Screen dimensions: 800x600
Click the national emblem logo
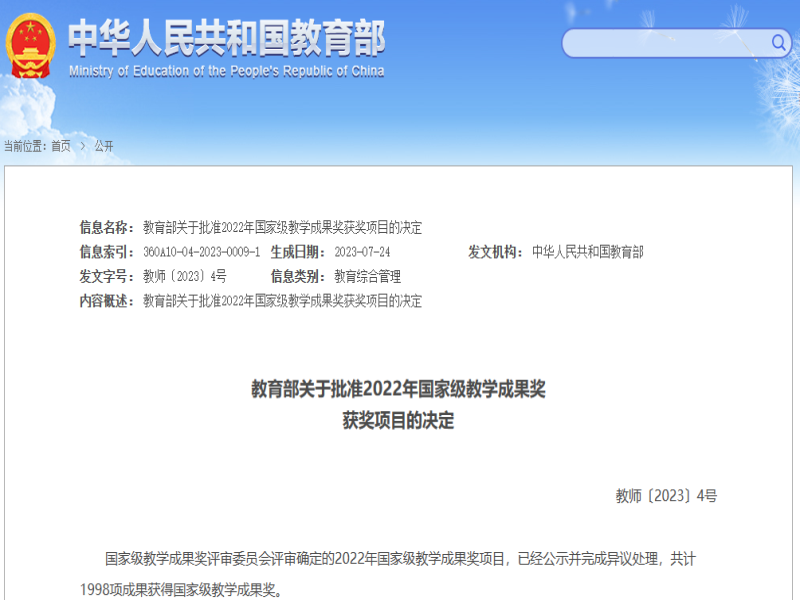tap(31, 45)
